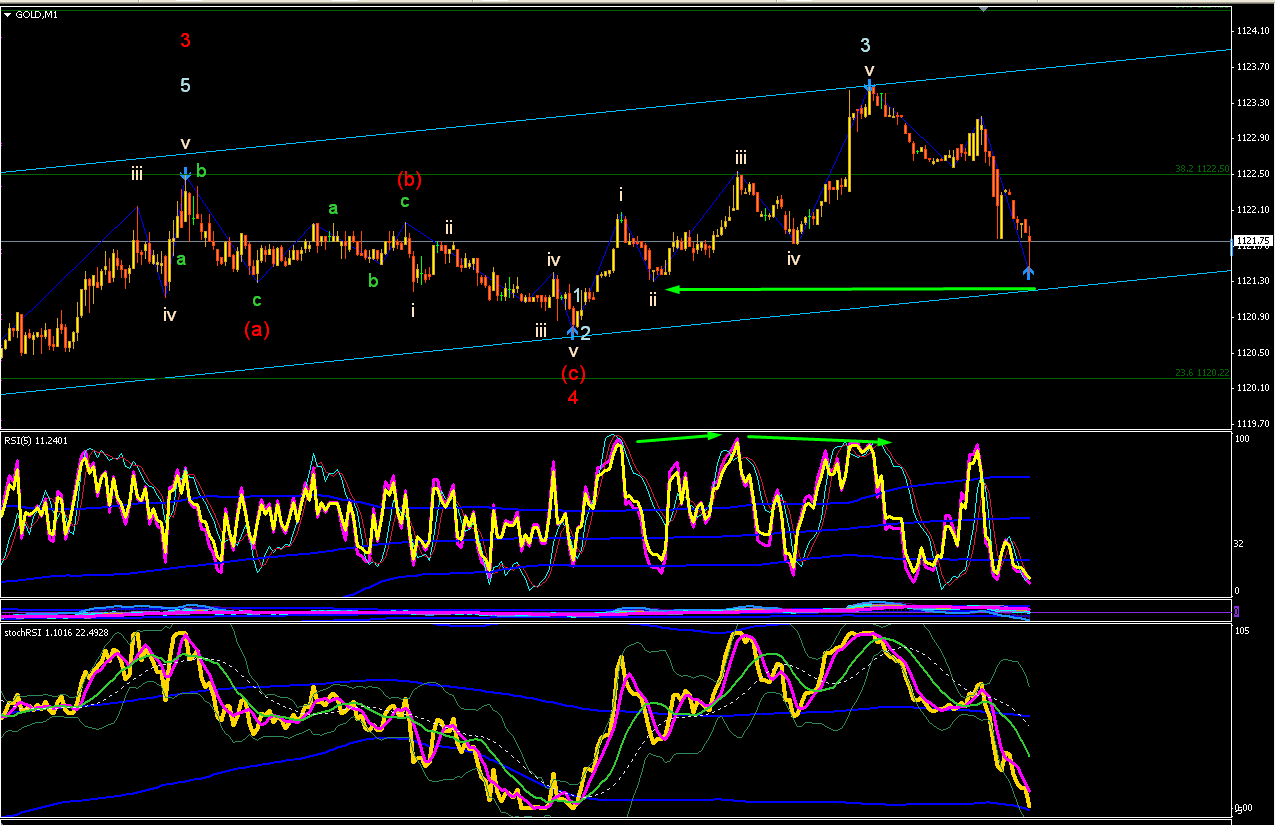Screen dimensions: 1275x825
Task: Click the 1124.10 price scale value
Action: tap(1254, 31)
